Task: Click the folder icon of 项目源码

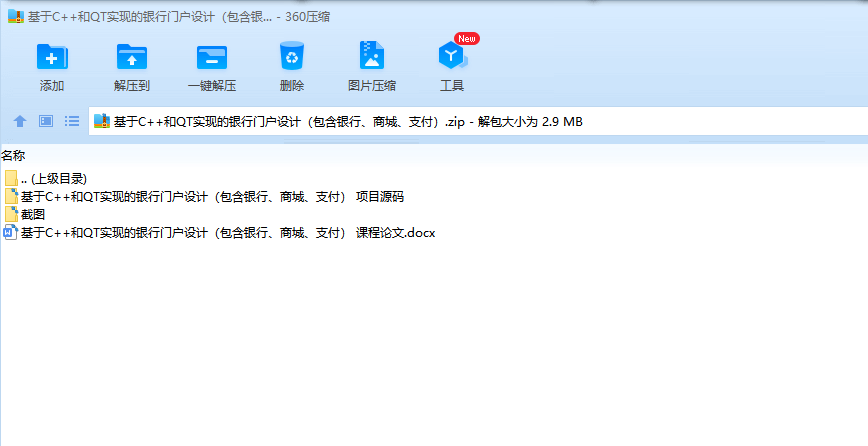Action: [x=11, y=196]
